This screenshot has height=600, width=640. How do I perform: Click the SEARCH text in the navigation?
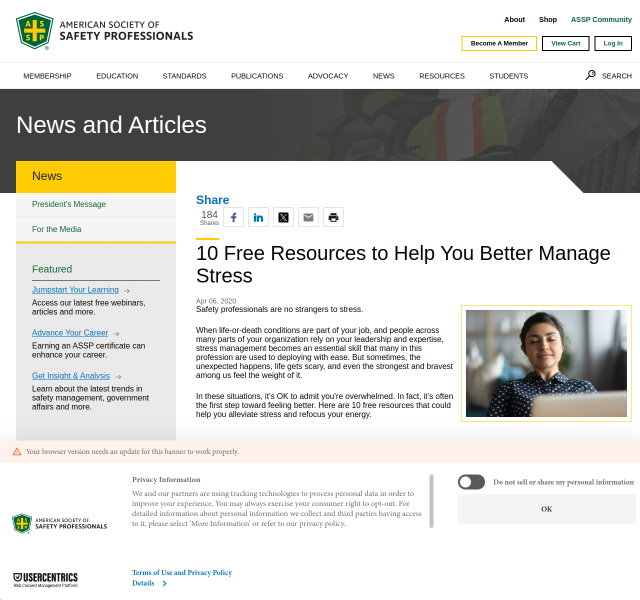(617, 76)
